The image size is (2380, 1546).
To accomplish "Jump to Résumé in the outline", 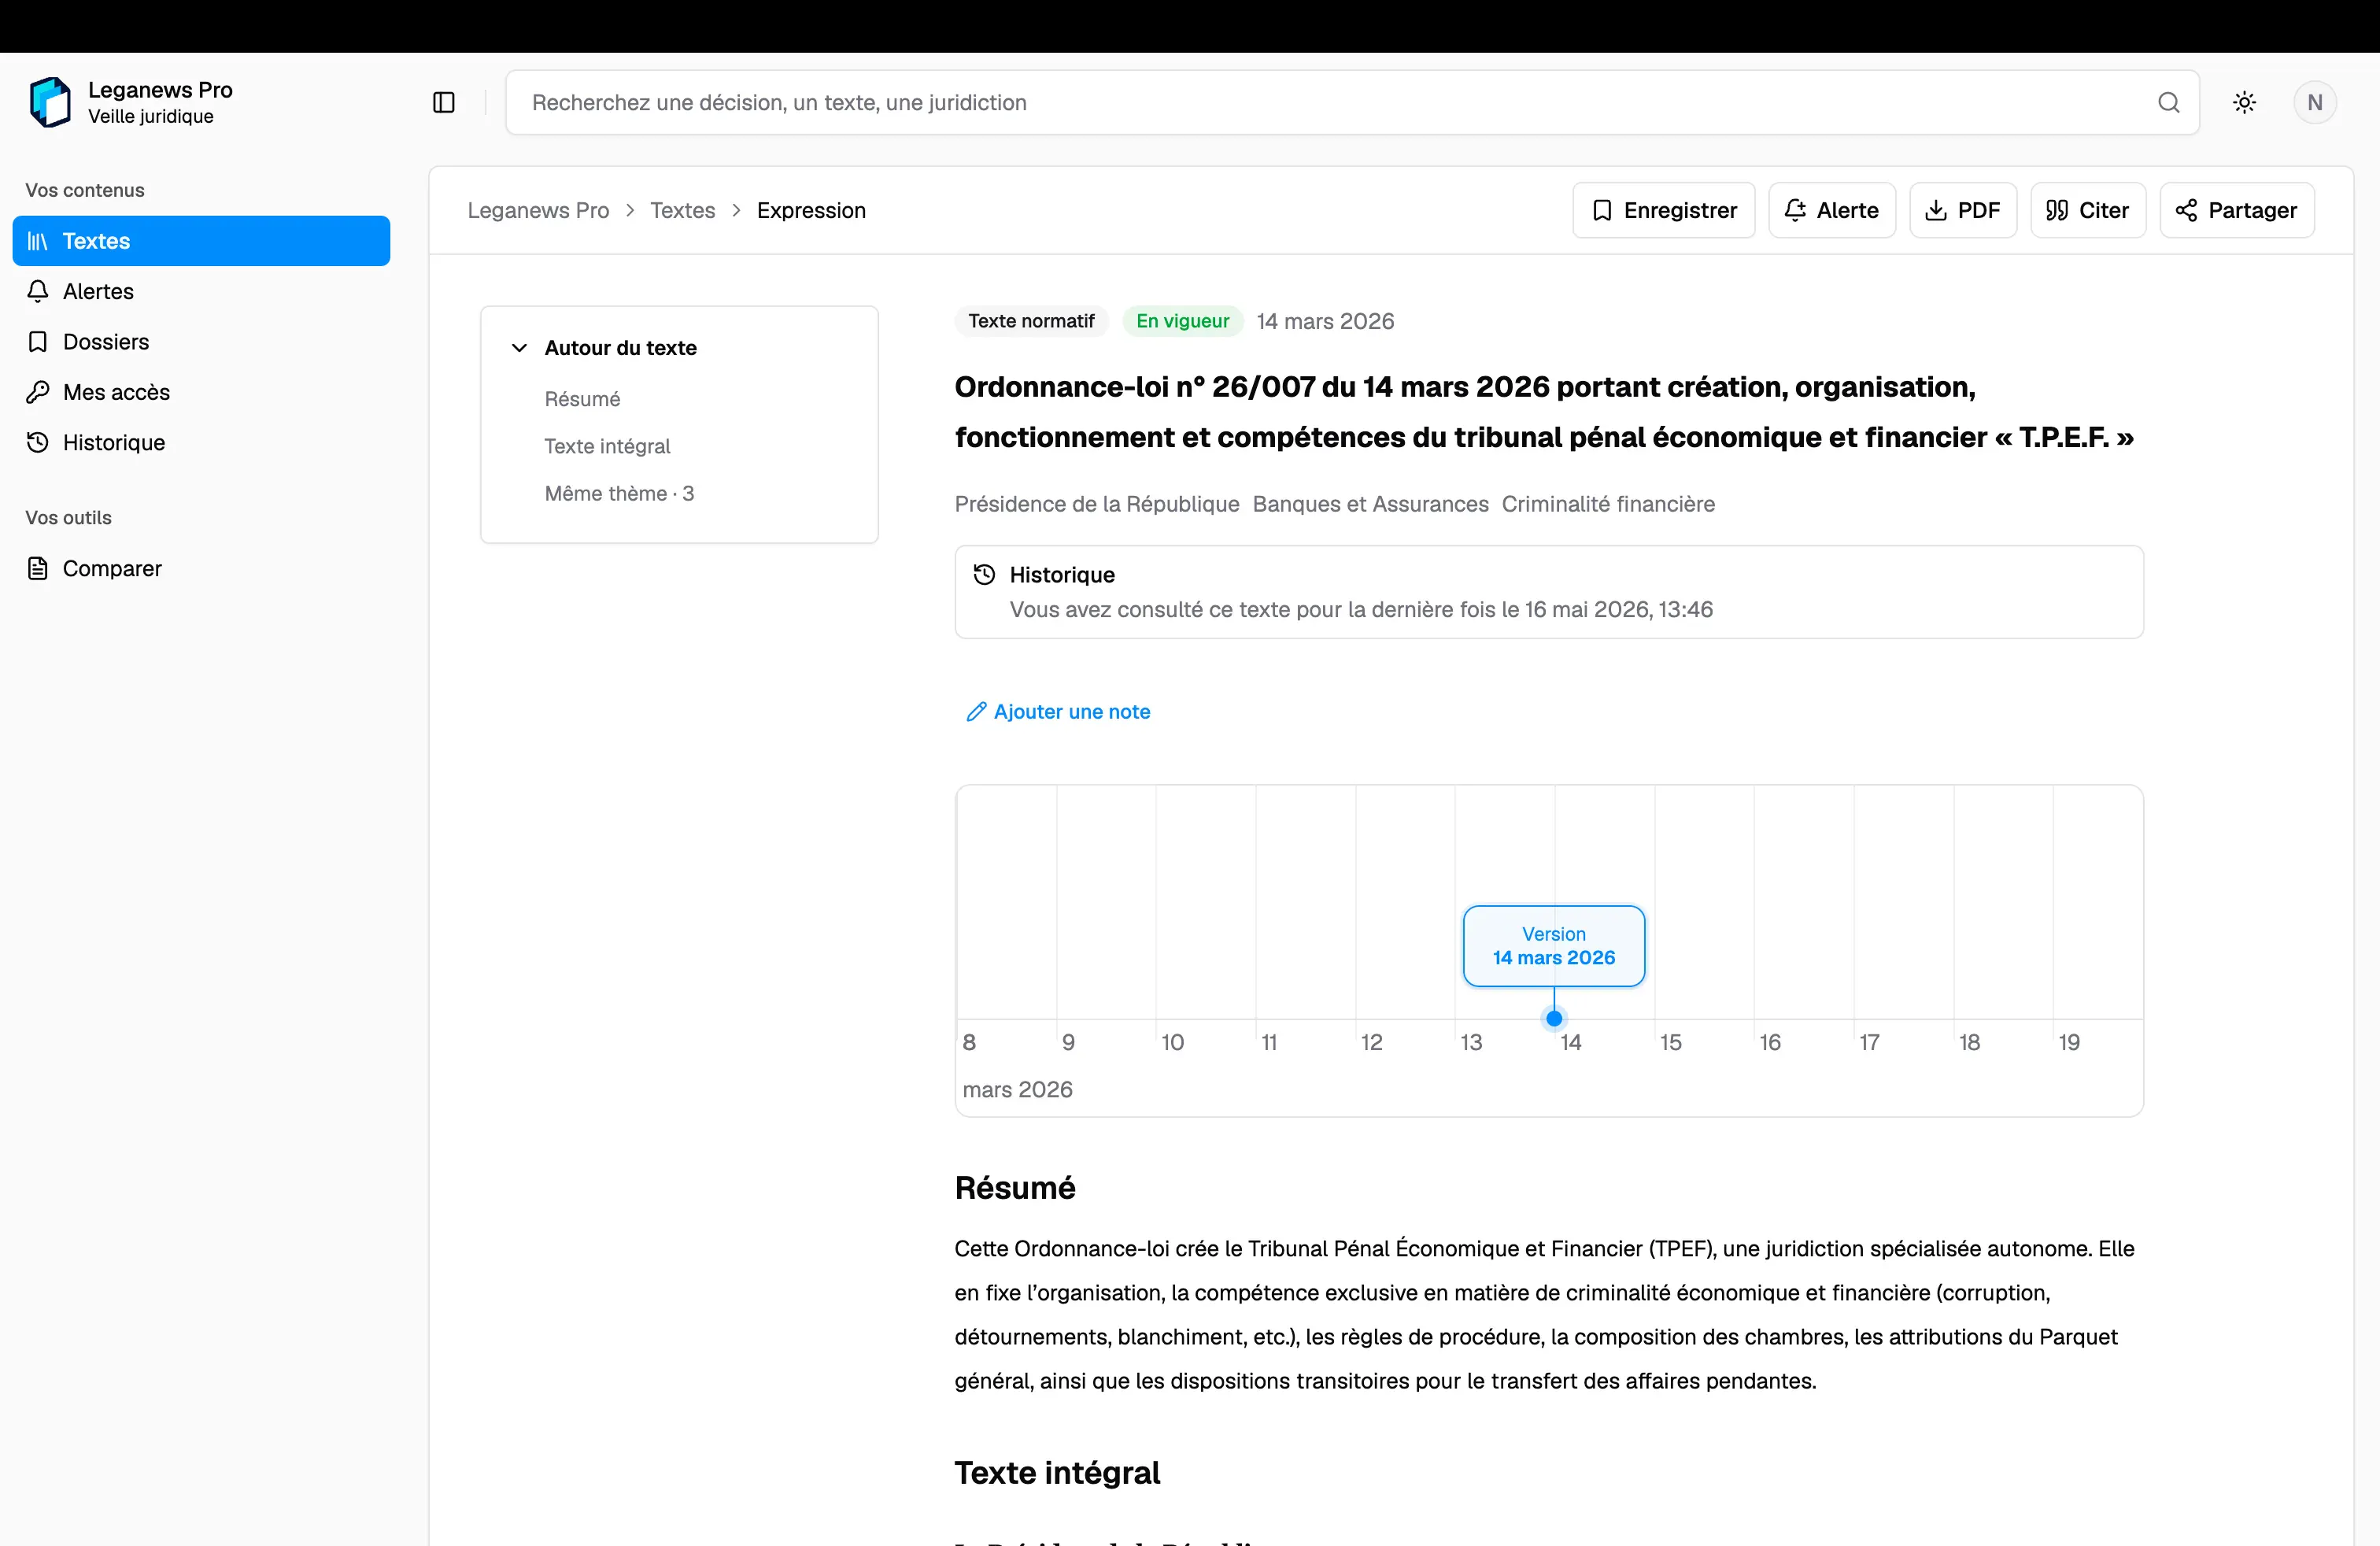I will (x=582, y=399).
